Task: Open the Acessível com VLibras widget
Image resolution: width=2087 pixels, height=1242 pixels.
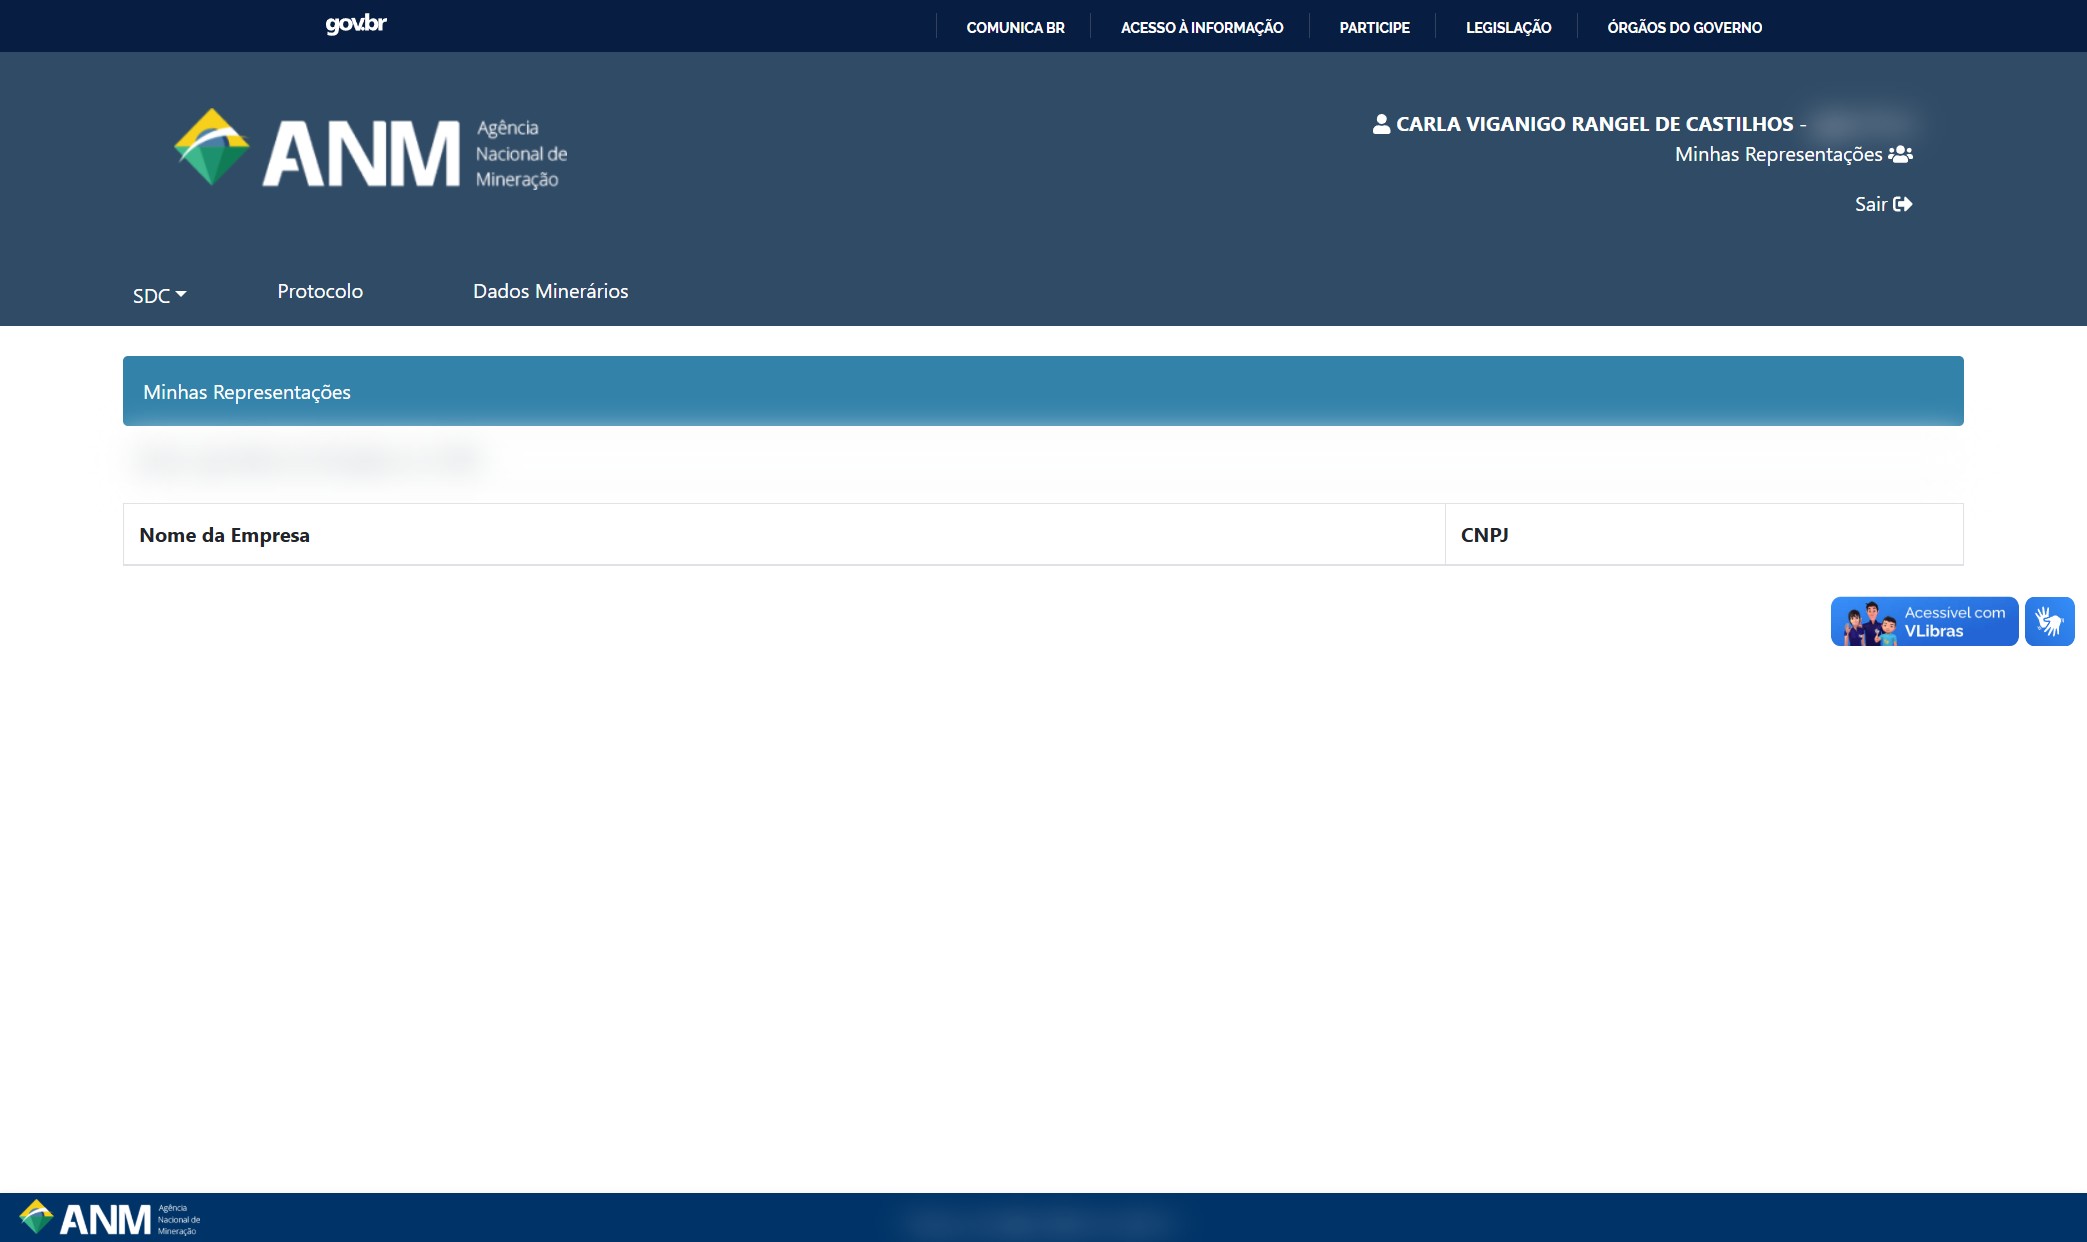Action: [x=1925, y=622]
